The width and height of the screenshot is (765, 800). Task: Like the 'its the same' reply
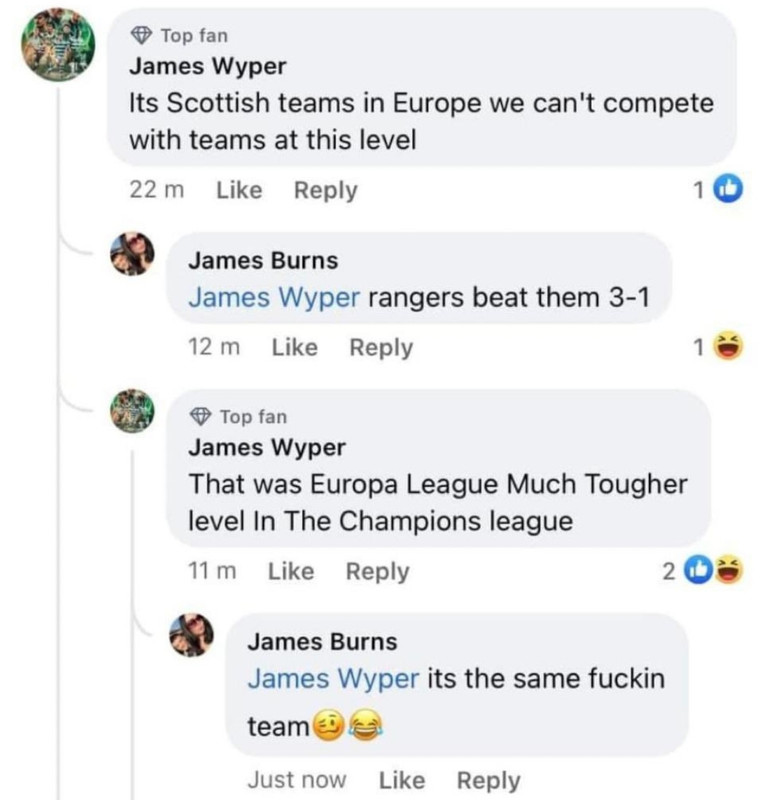click(402, 780)
